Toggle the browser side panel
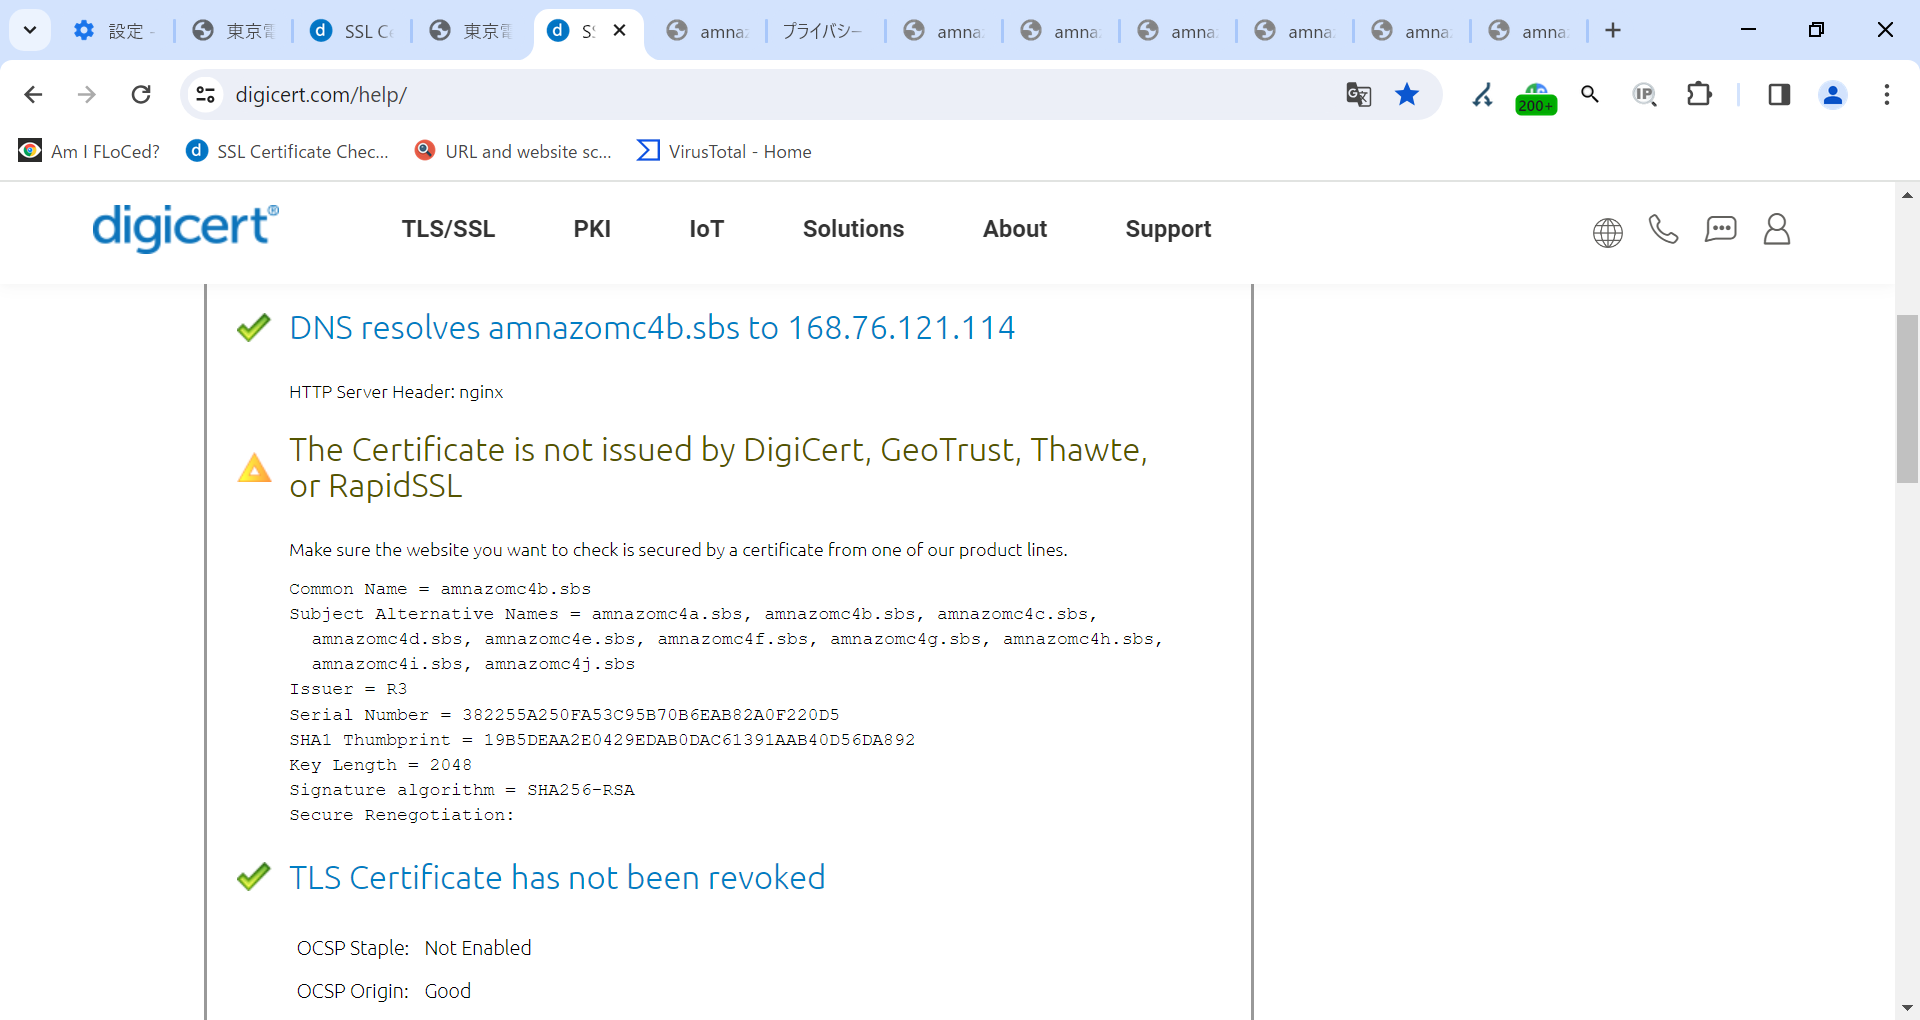Image resolution: width=1920 pixels, height=1020 pixels. [x=1779, y=94]
